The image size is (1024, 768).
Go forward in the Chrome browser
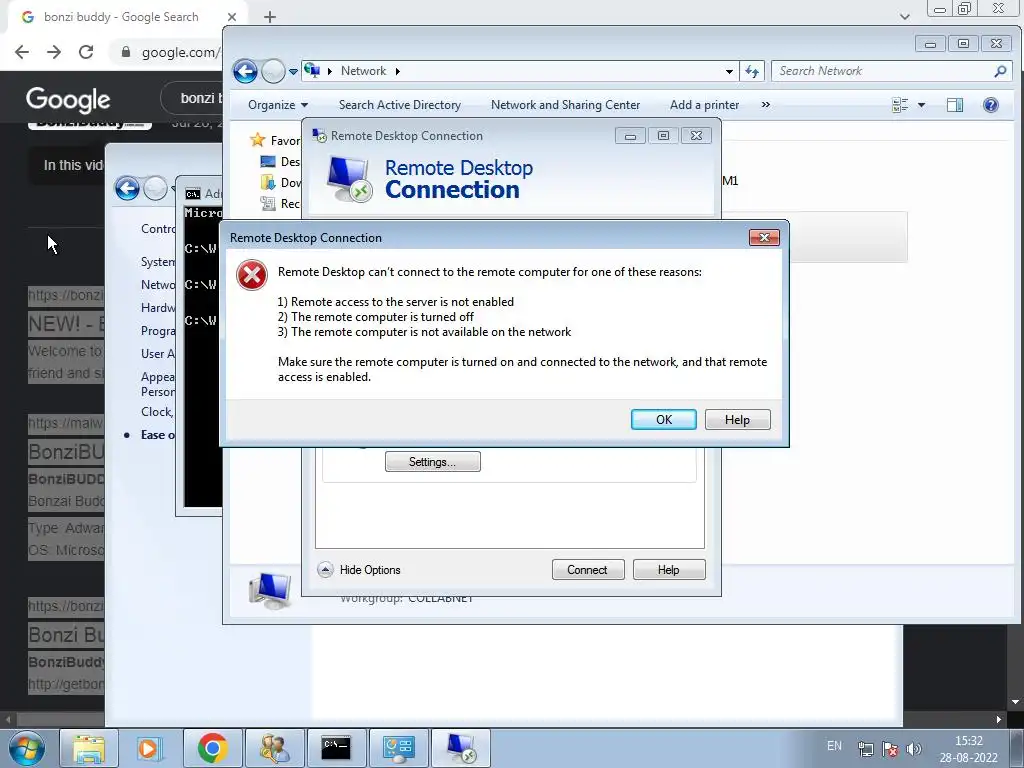[x=54, y=52]
